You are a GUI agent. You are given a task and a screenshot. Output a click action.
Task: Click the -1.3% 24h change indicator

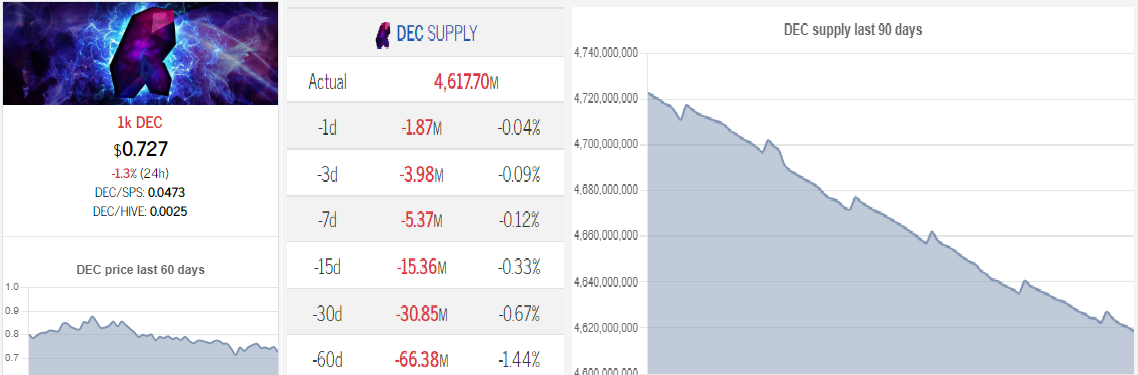point(140,174)
